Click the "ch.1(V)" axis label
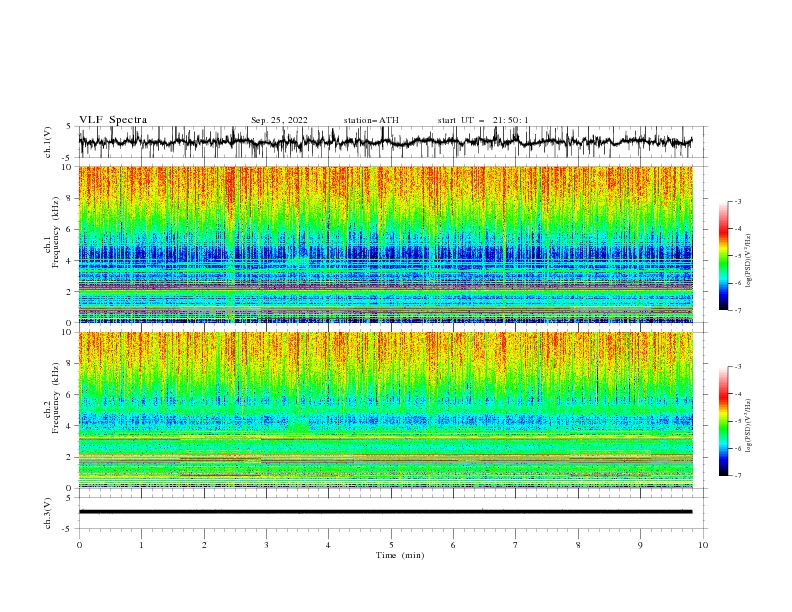This screenshot has height=612, width=792. point(48,142)
